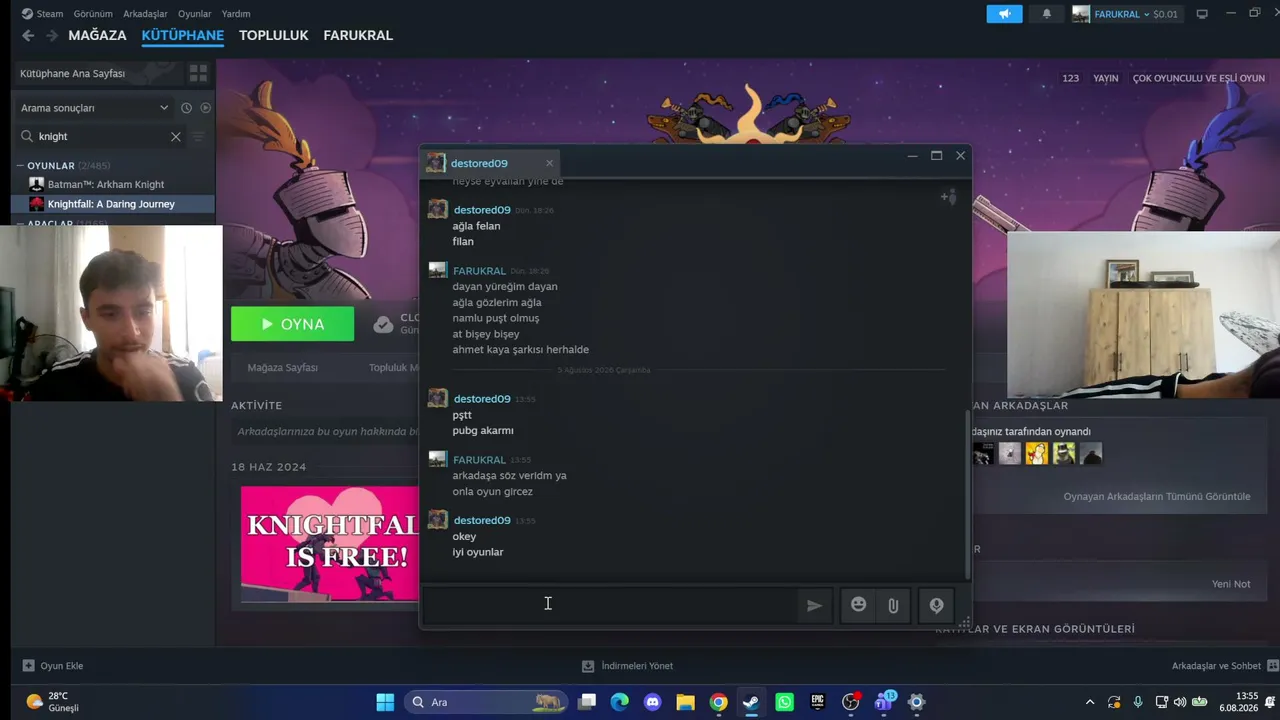Add a friend to the chat

pyautogui.click(x=948, y=197)
